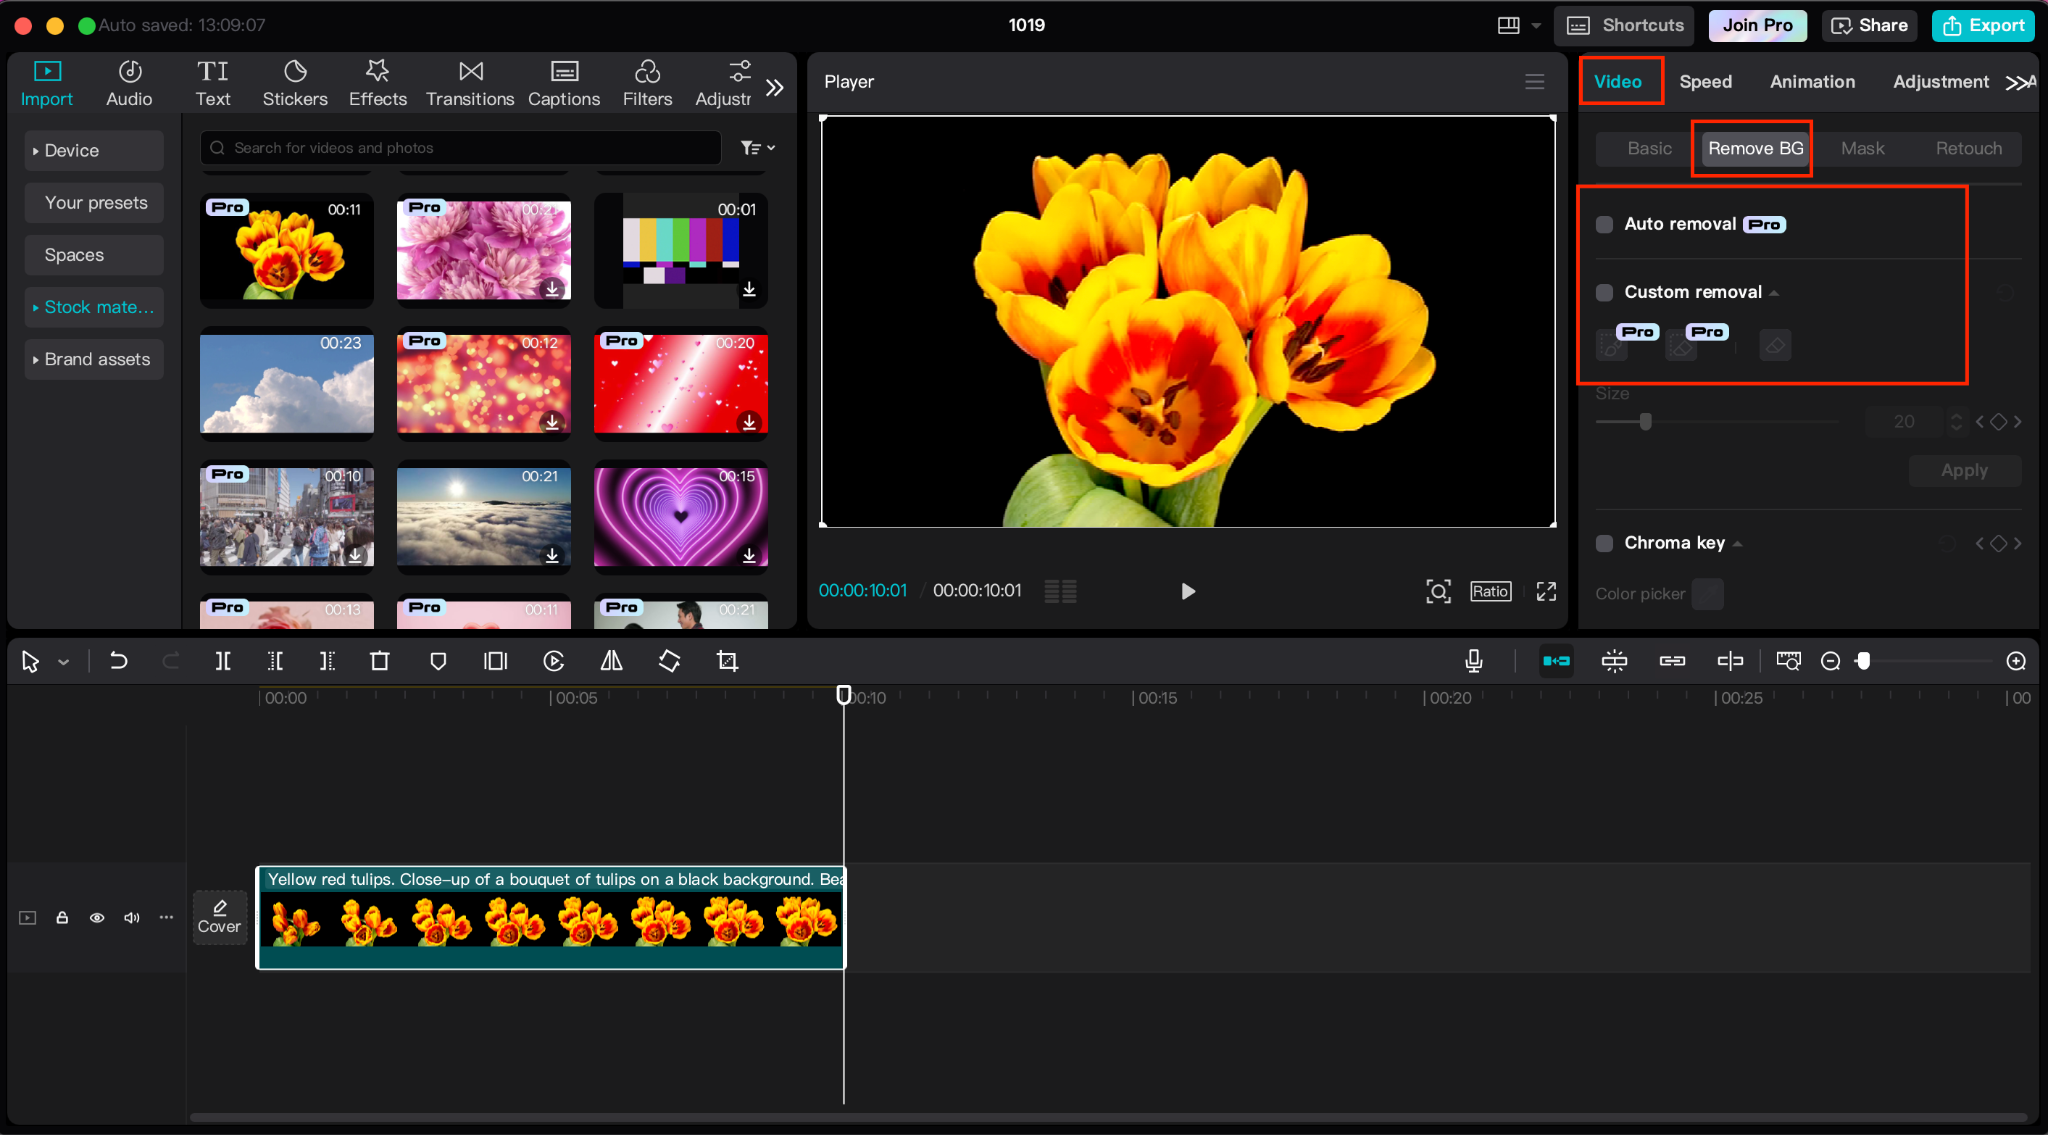
Task: Toggle track visibility eye icon
Action: 97,917
